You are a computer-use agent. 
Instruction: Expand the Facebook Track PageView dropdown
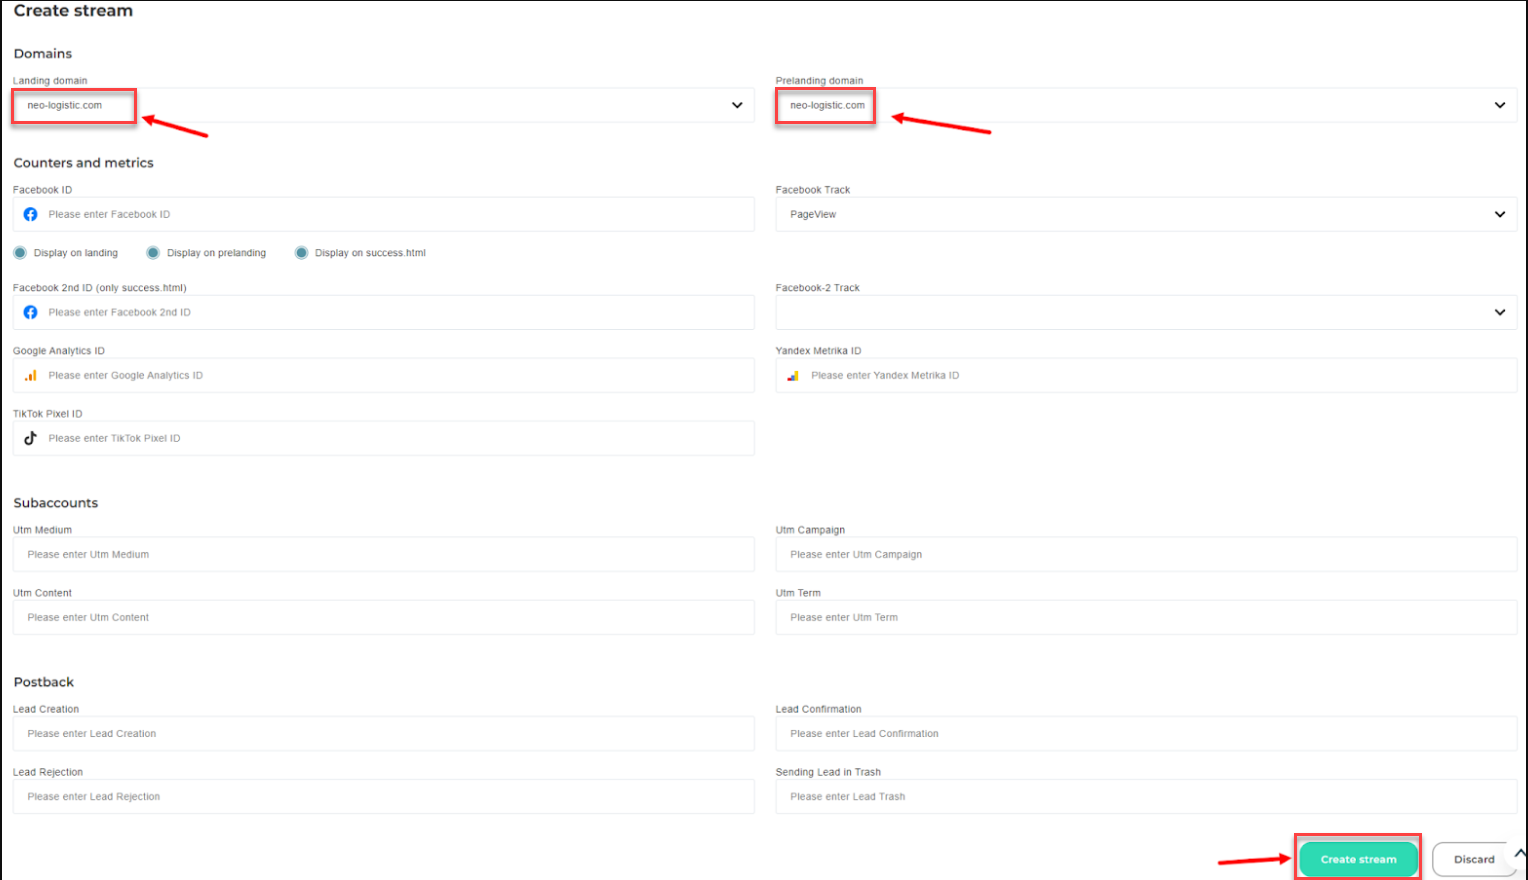coord(1146,214)
